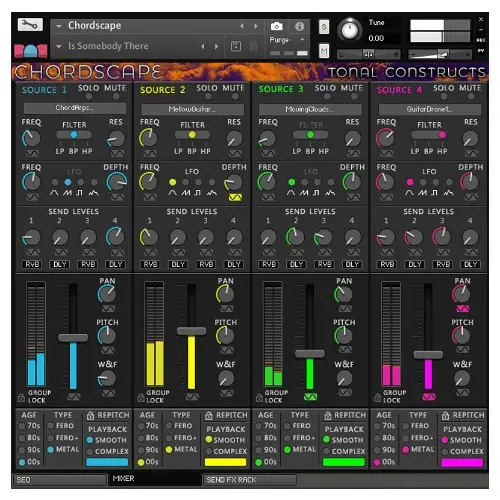
Task: Click the Source 2 PITCH knob
Action: coord(225,335)
